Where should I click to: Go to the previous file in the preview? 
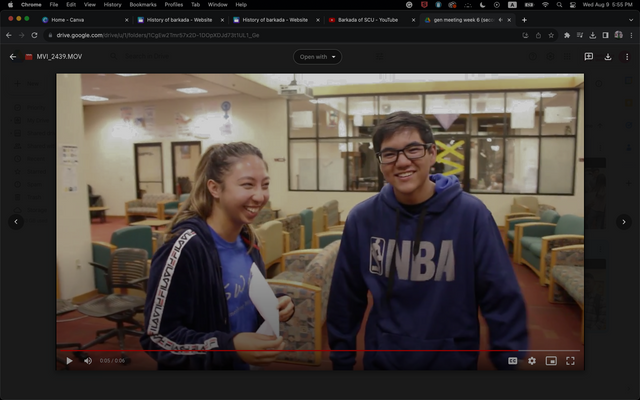15,221
